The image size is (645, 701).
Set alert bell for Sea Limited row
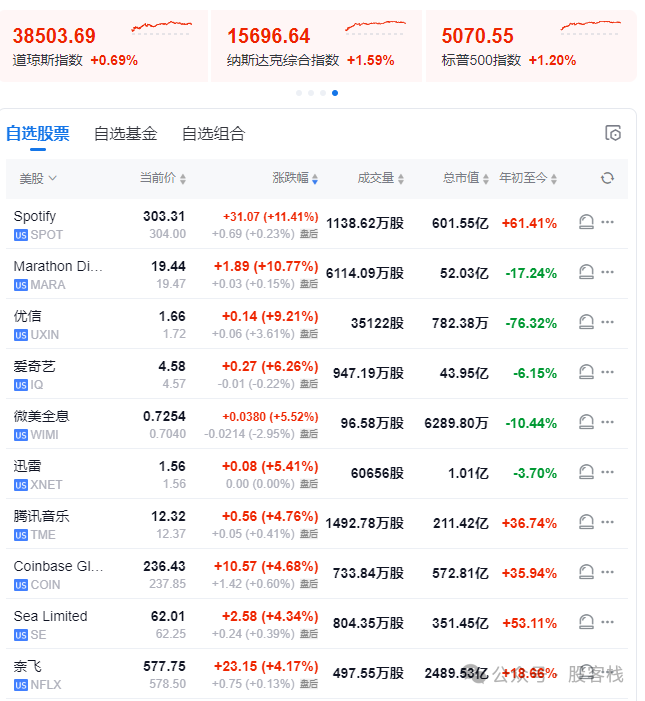tap(586, 623)
